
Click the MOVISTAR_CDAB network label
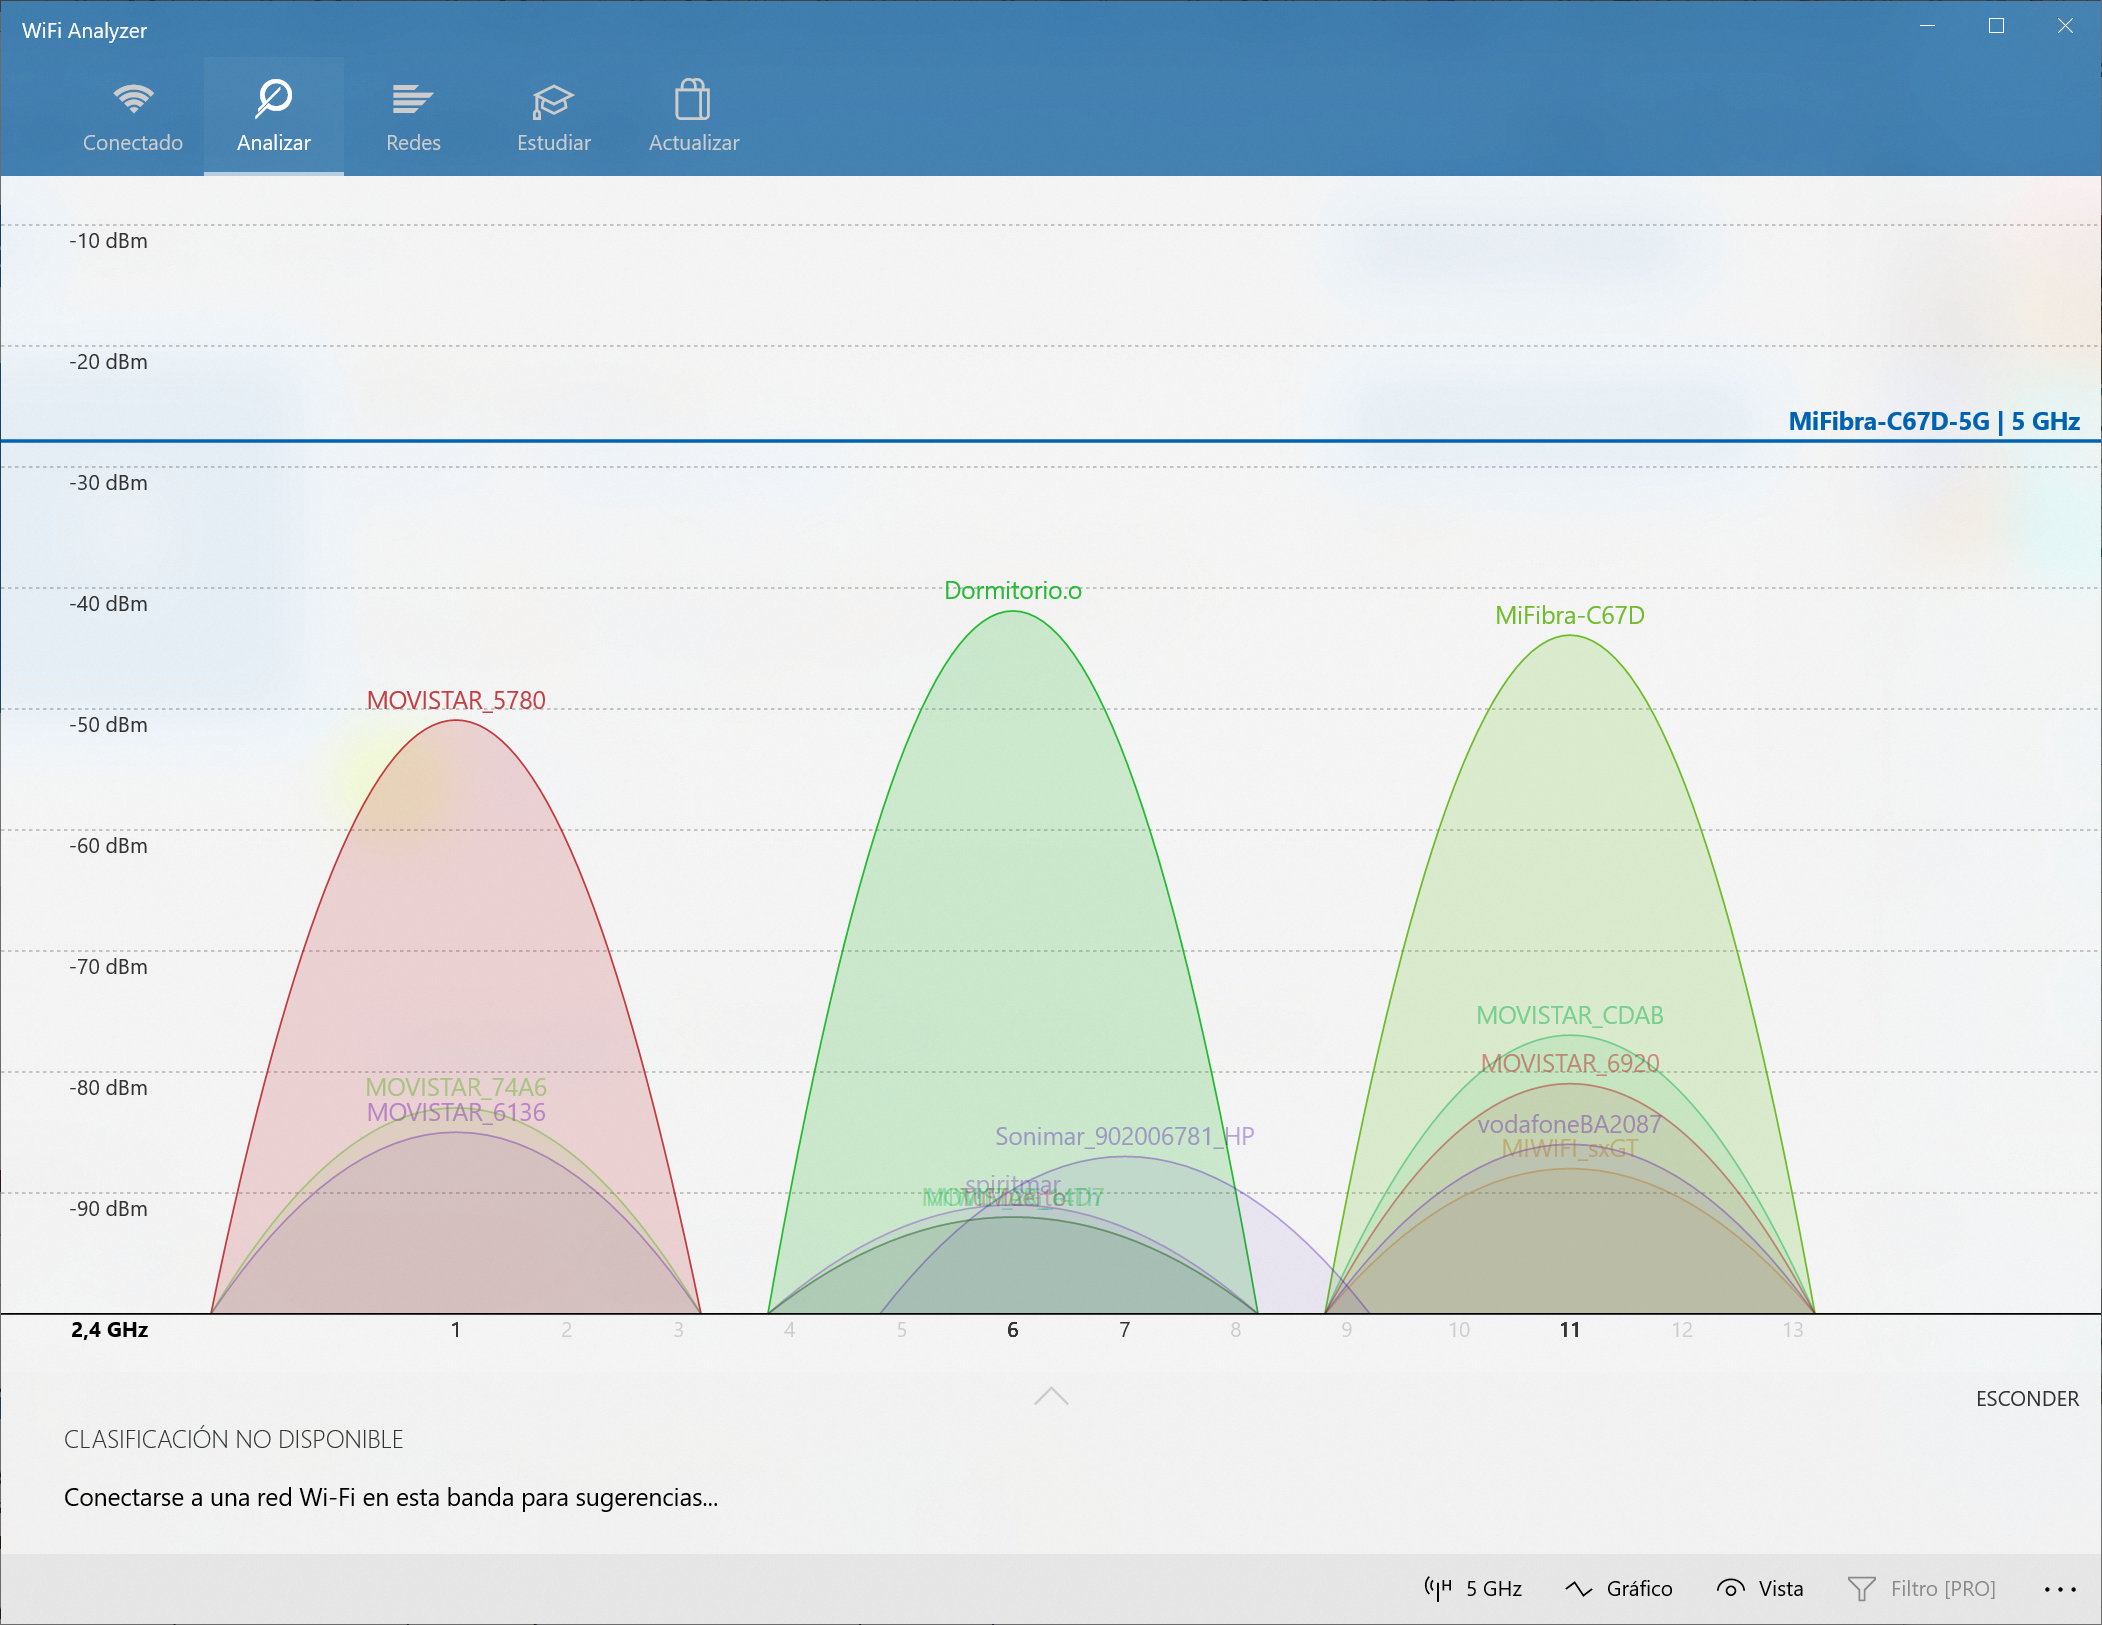point(1569,1015)
